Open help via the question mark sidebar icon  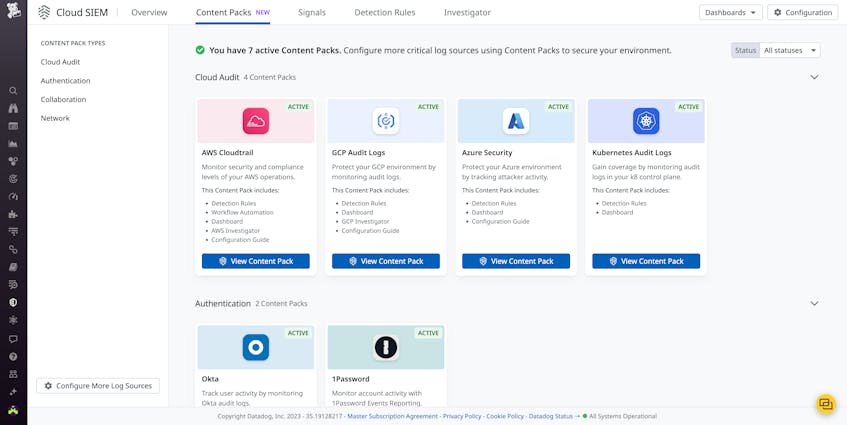(x=13, y=356)
